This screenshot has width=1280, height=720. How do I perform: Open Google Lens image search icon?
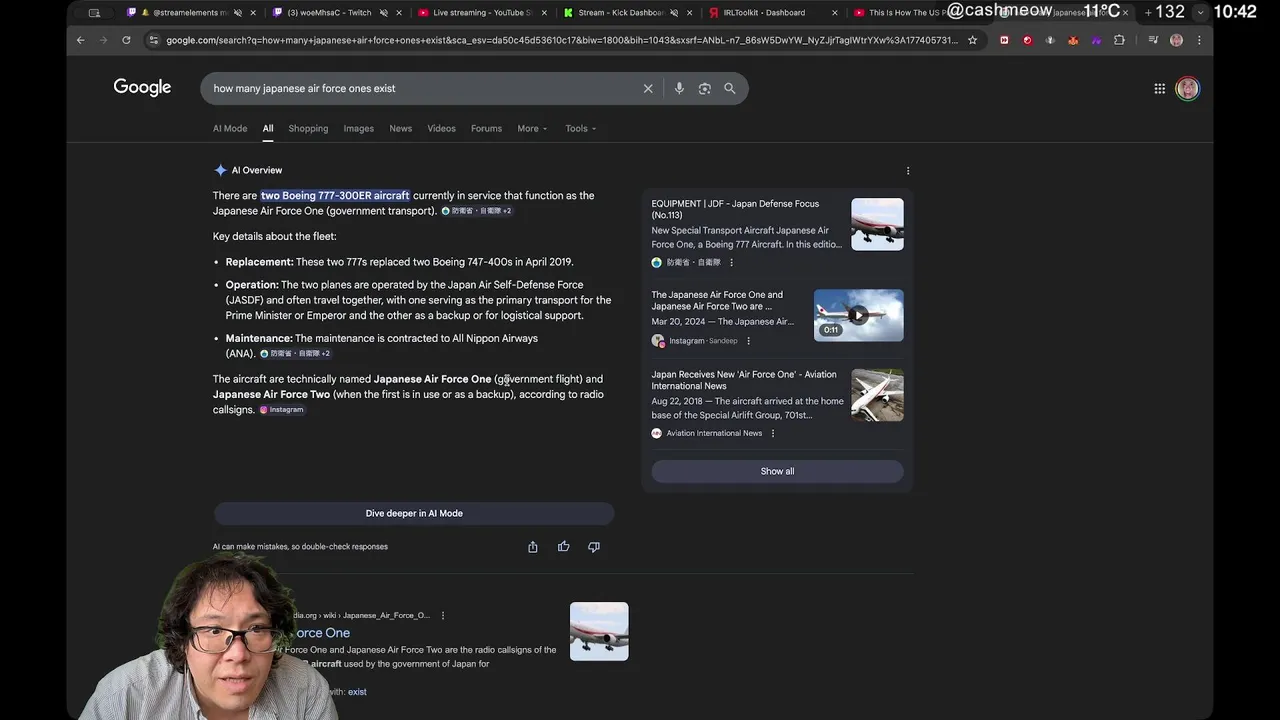tap(704, 88)
